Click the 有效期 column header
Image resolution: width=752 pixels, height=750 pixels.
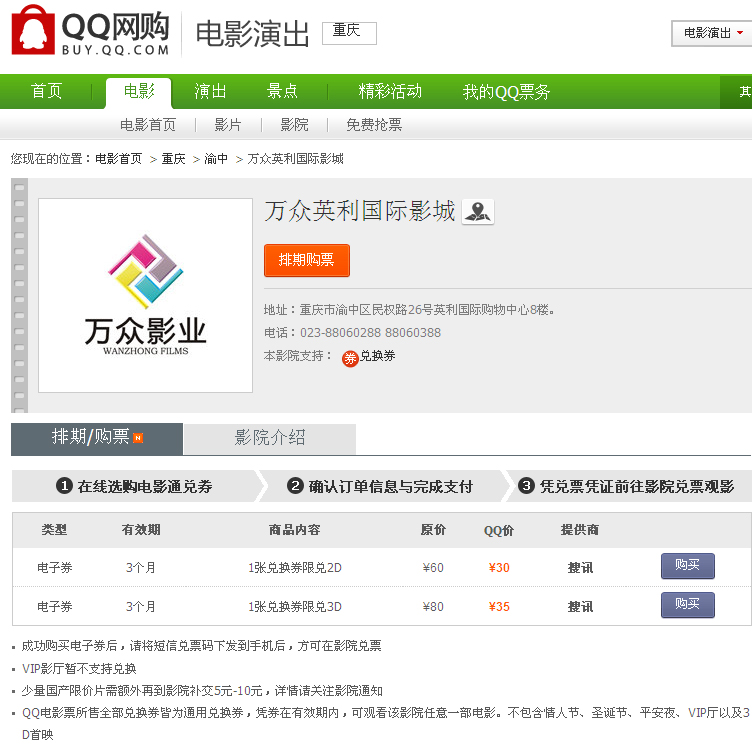click(x=141, y=530)
